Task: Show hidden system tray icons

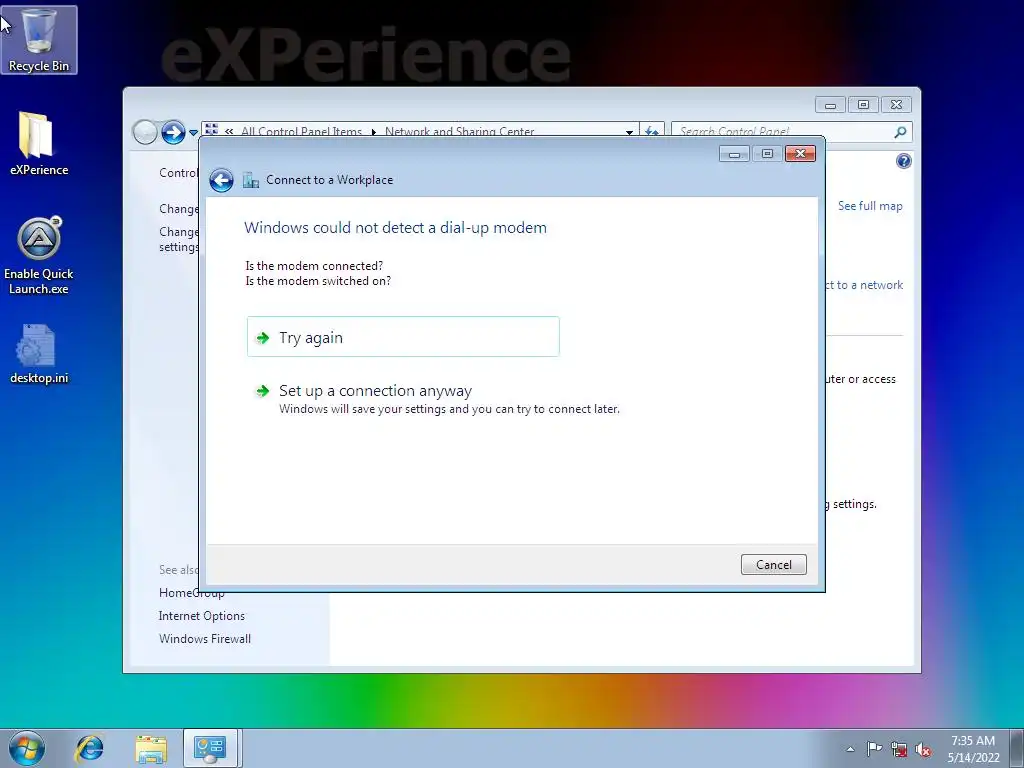Action: coord(850,749)
